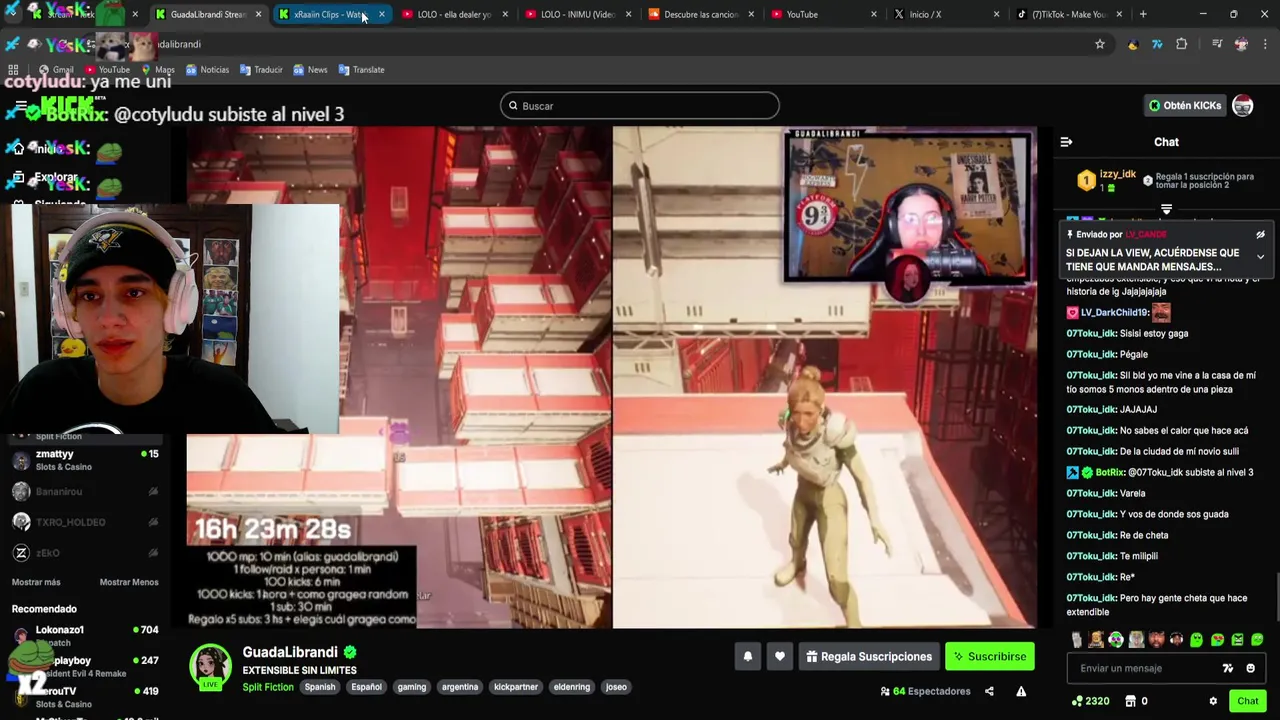Toggle the heart follow button

pyautogui.click(x=779, y=656)
